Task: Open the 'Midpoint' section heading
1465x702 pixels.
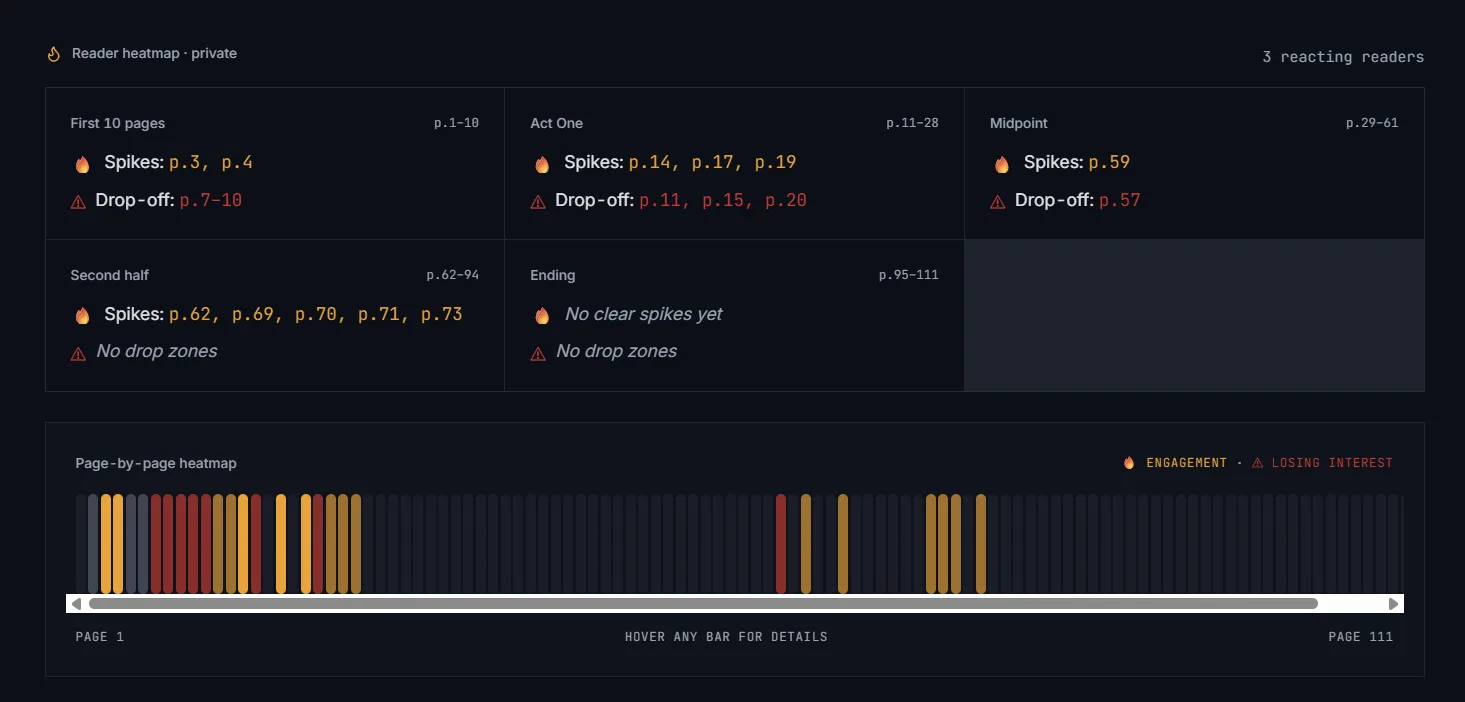Action: pyautogui.click(x=1019, y=123)
